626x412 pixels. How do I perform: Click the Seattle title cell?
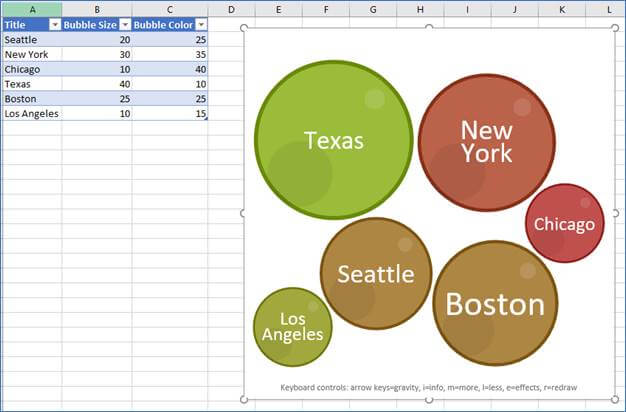tap(32, 40)
